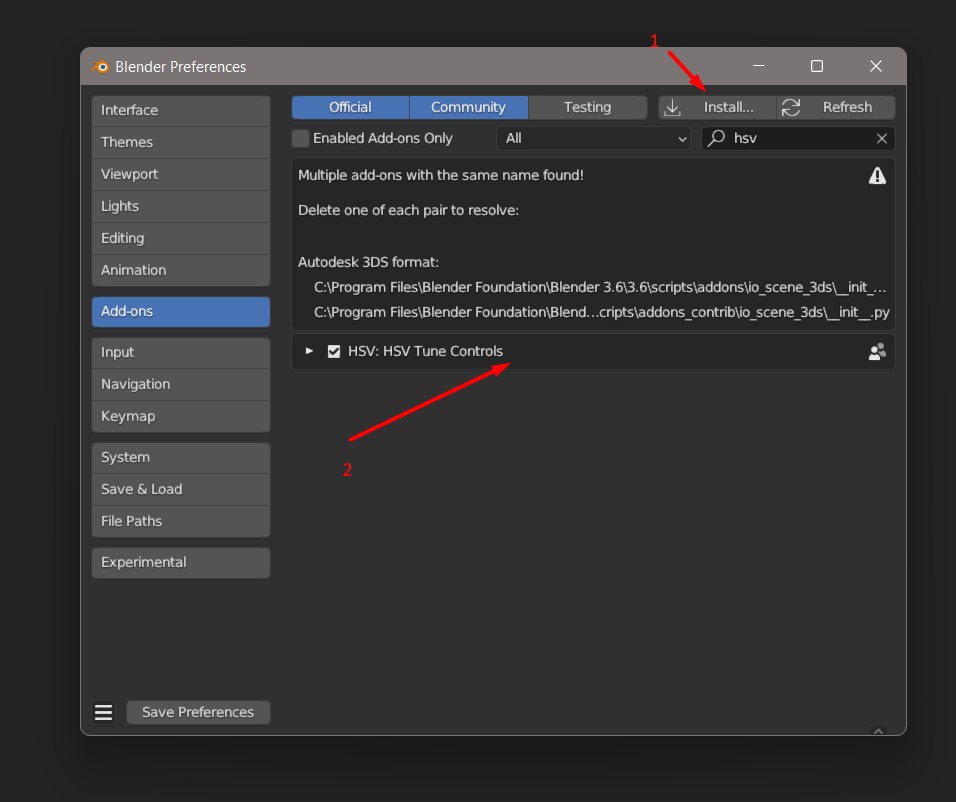The width and height of the screenshot is (956, 802).
Task: Click the HSV: HSV Tune Controls label
Action: point(425,351)
